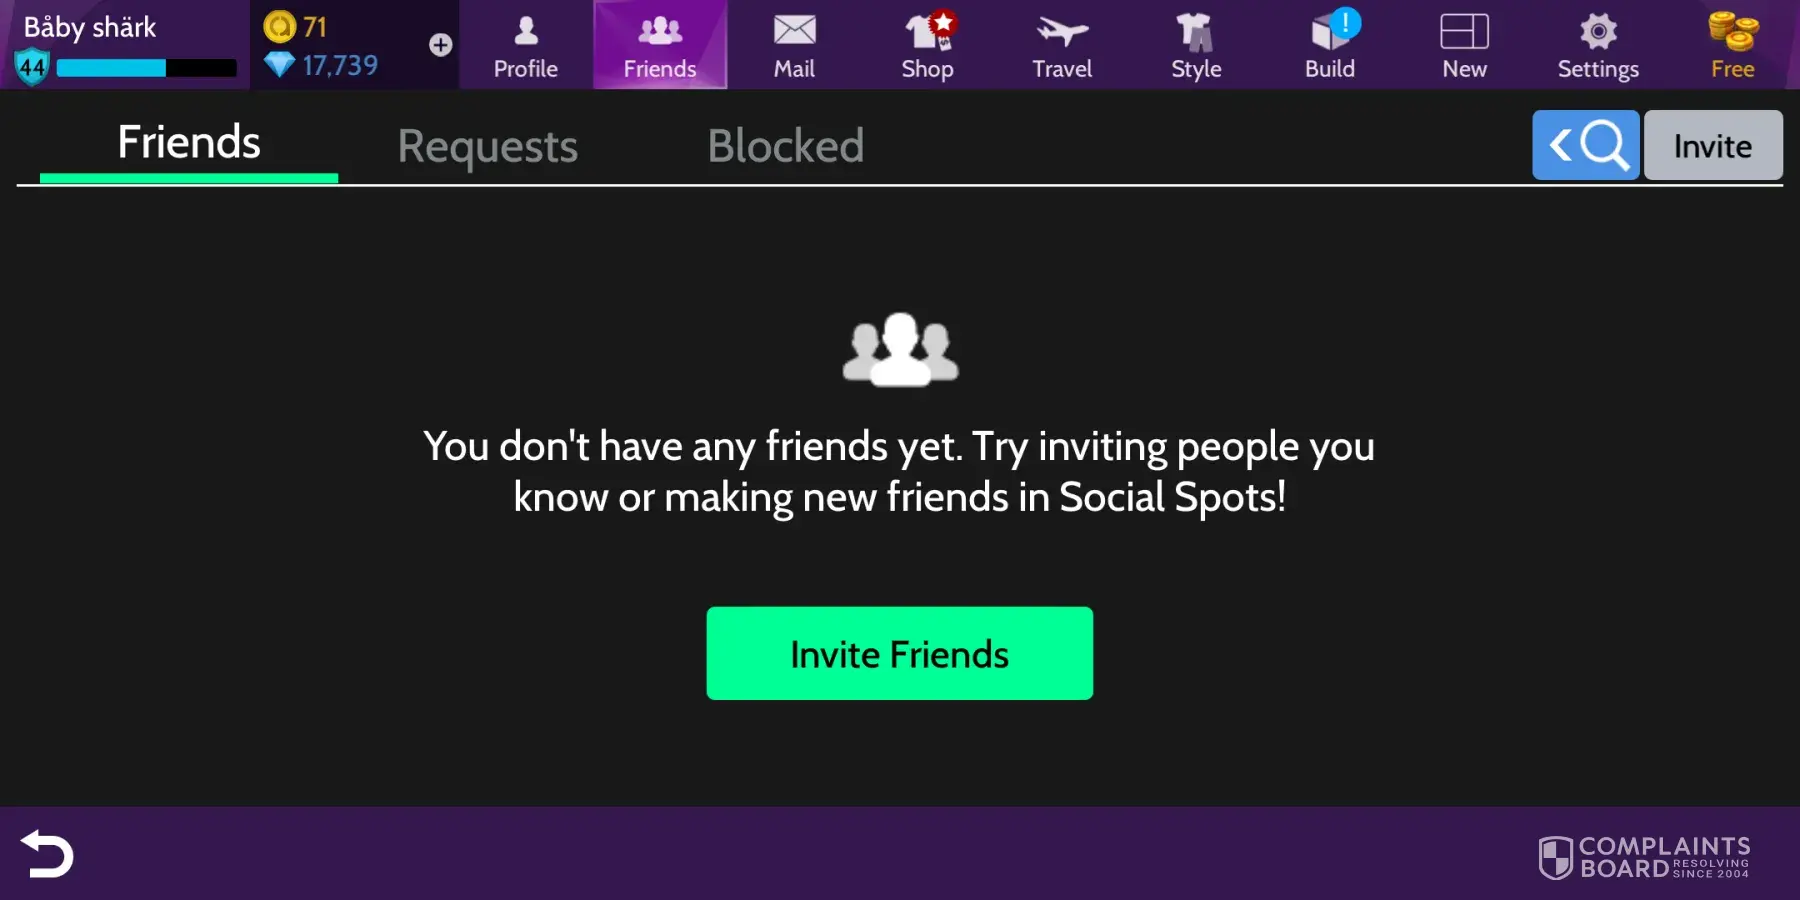The height and width of the screenshot is (900, 1800).
Task: Expand the friend search magnifier button
Action: click(x=1586, y=145)
